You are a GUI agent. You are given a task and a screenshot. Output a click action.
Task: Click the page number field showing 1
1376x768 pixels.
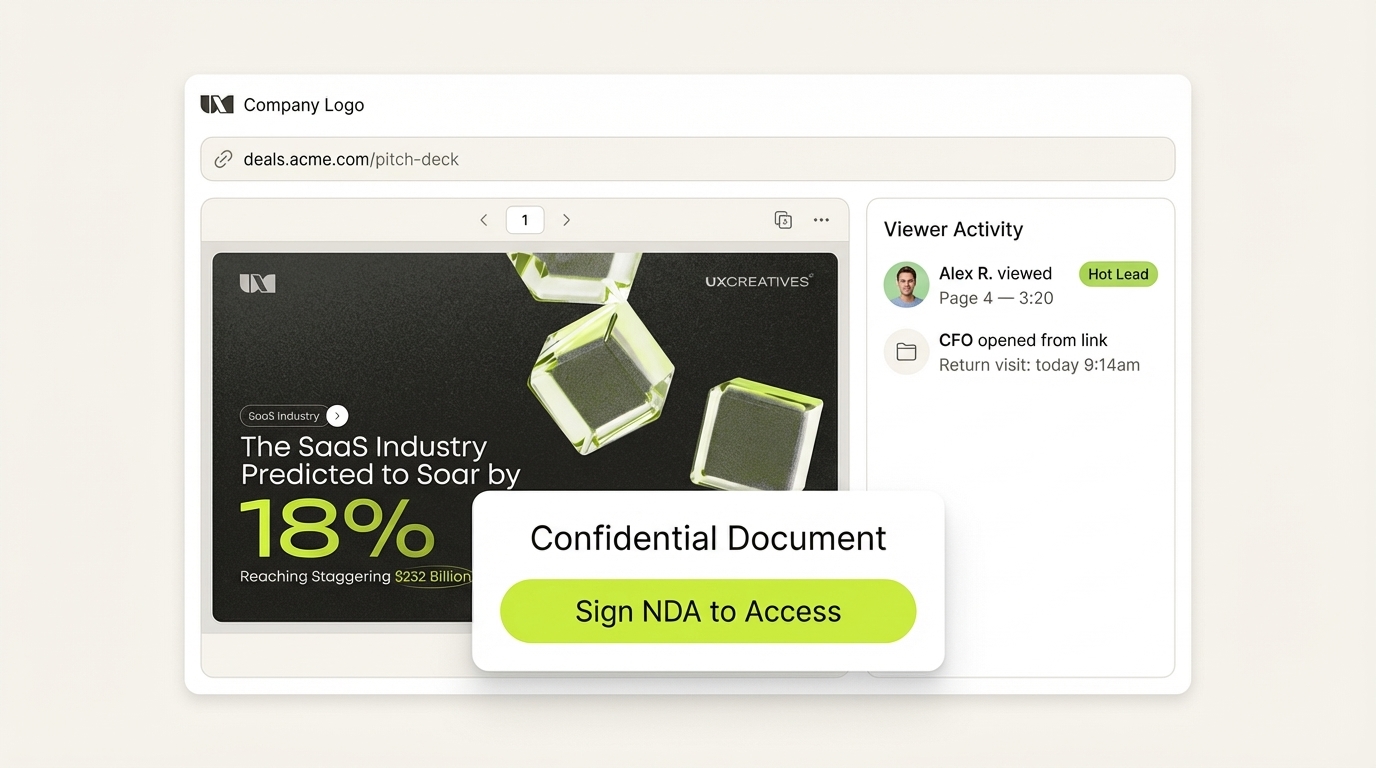point(524,219)
